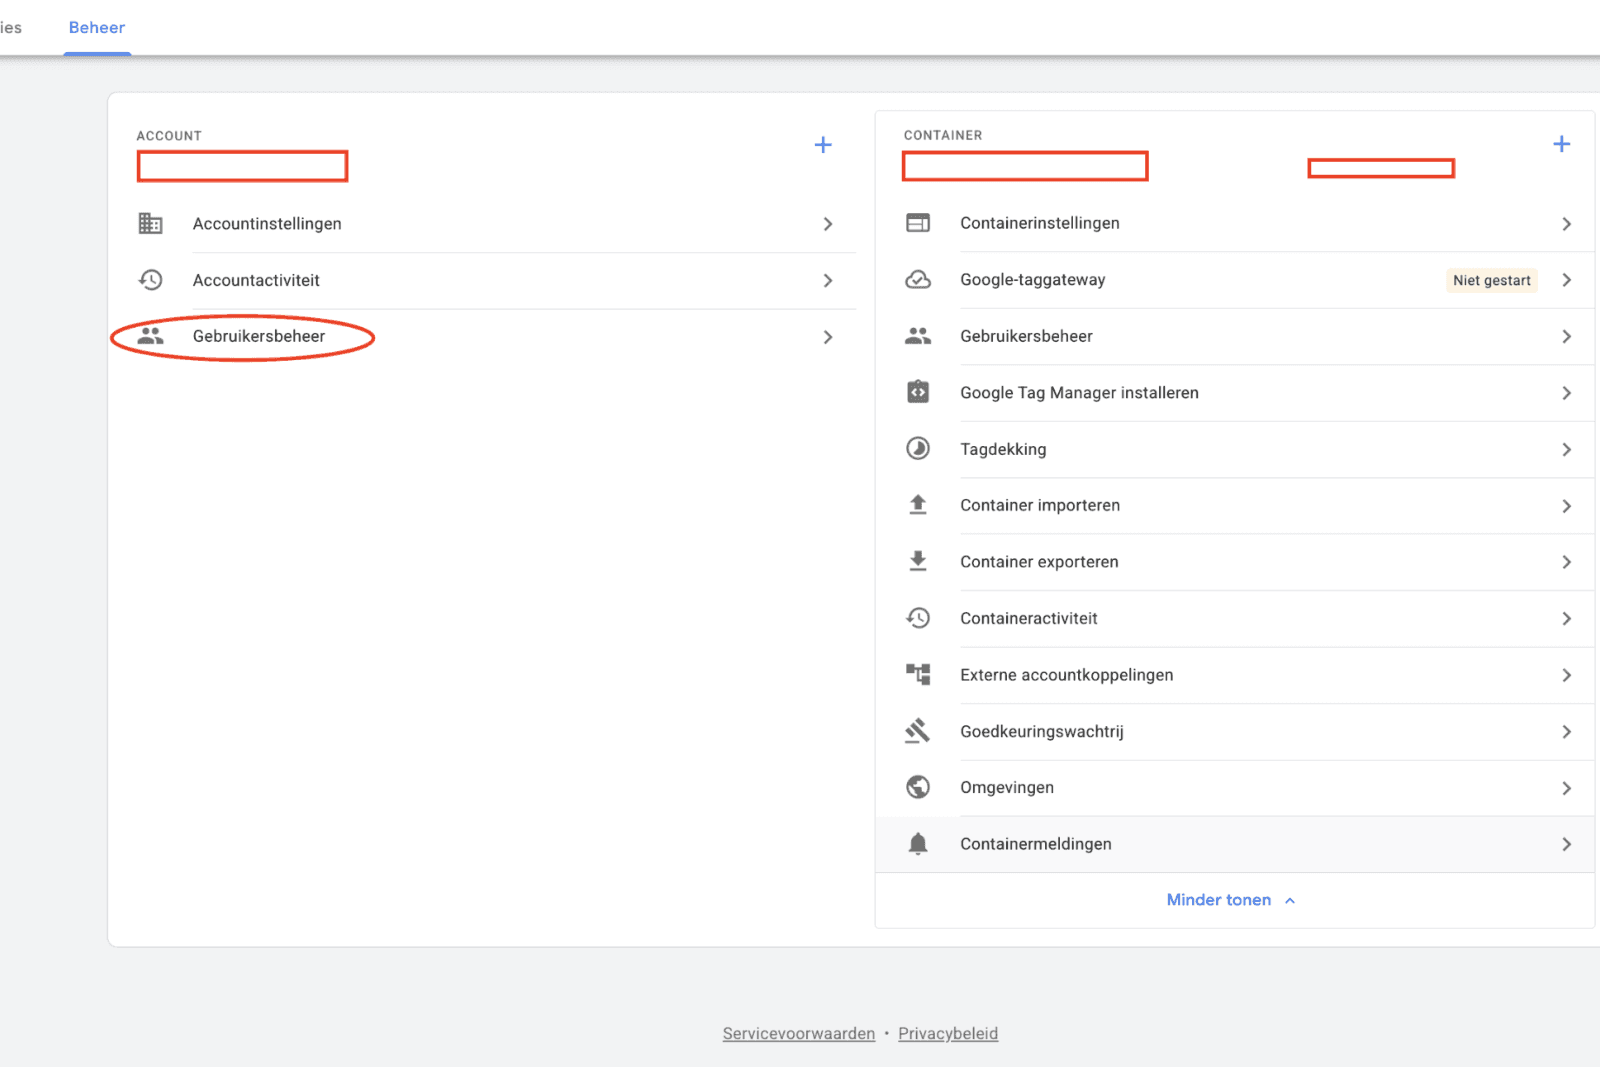The image size is (1600, 1067).
Task: Expand chevron on Containermeldingen row
Action: (x=1566, y=844)
